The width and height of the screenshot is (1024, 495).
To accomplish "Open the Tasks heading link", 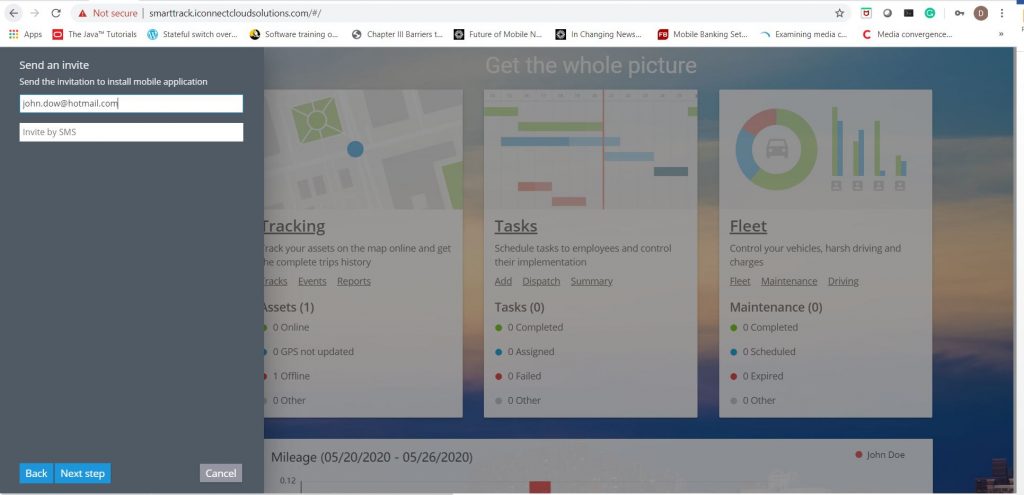I will point(515,226).
